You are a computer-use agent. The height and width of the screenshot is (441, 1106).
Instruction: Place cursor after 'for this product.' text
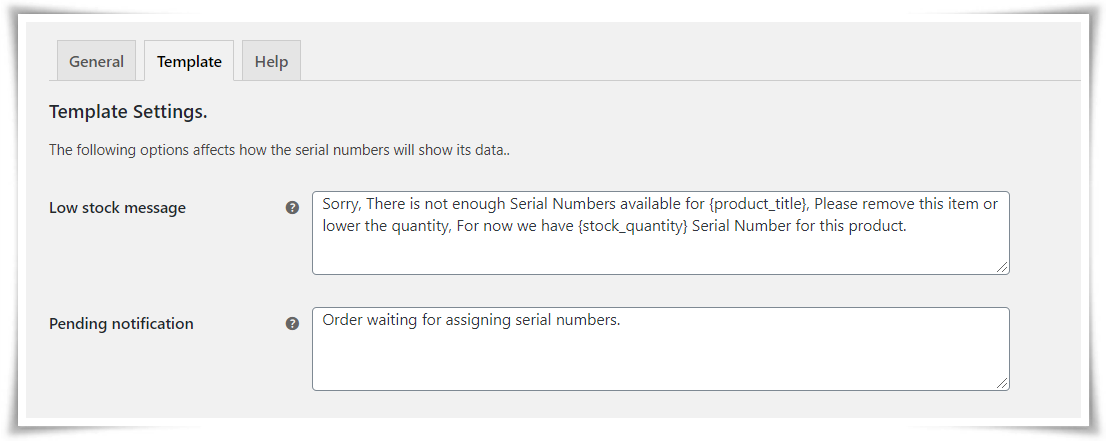point(908,226)
